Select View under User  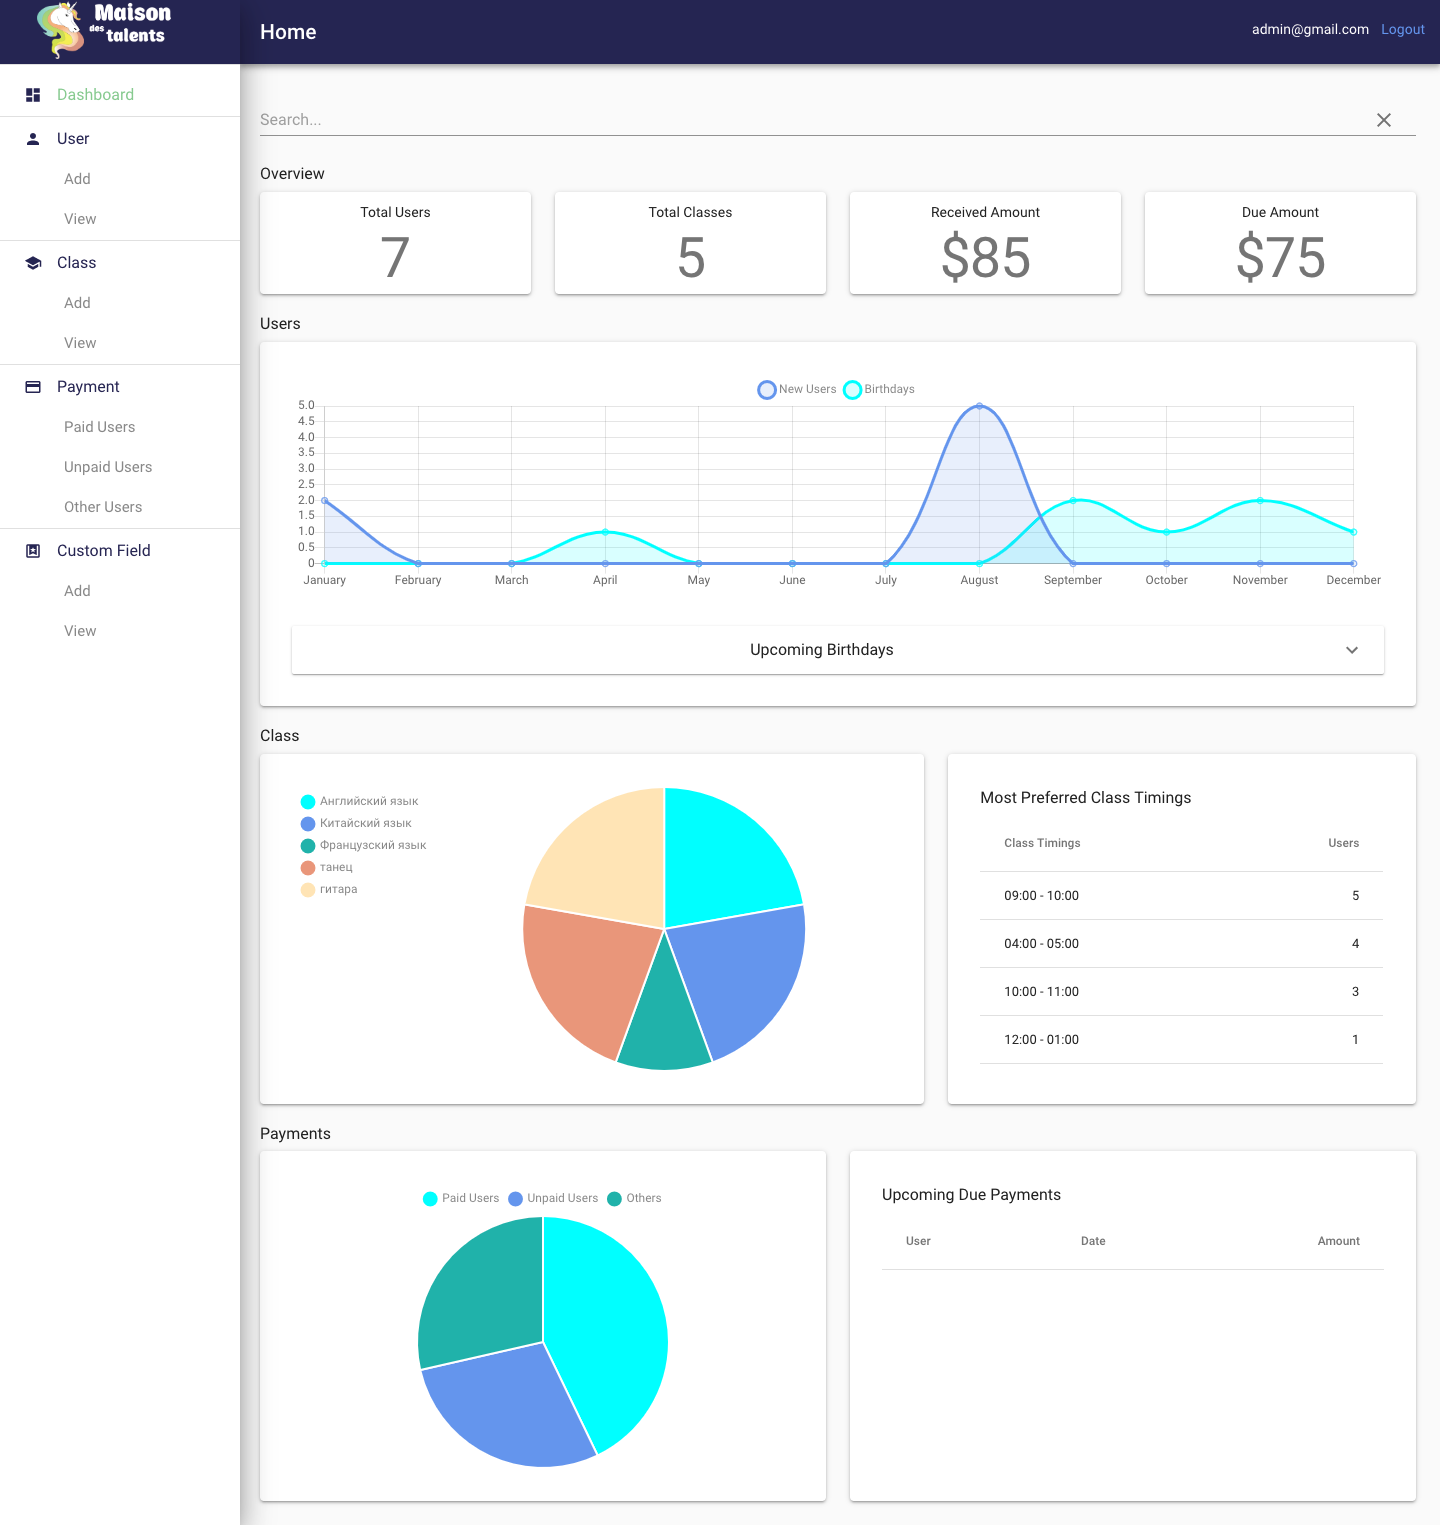(80, 219)
